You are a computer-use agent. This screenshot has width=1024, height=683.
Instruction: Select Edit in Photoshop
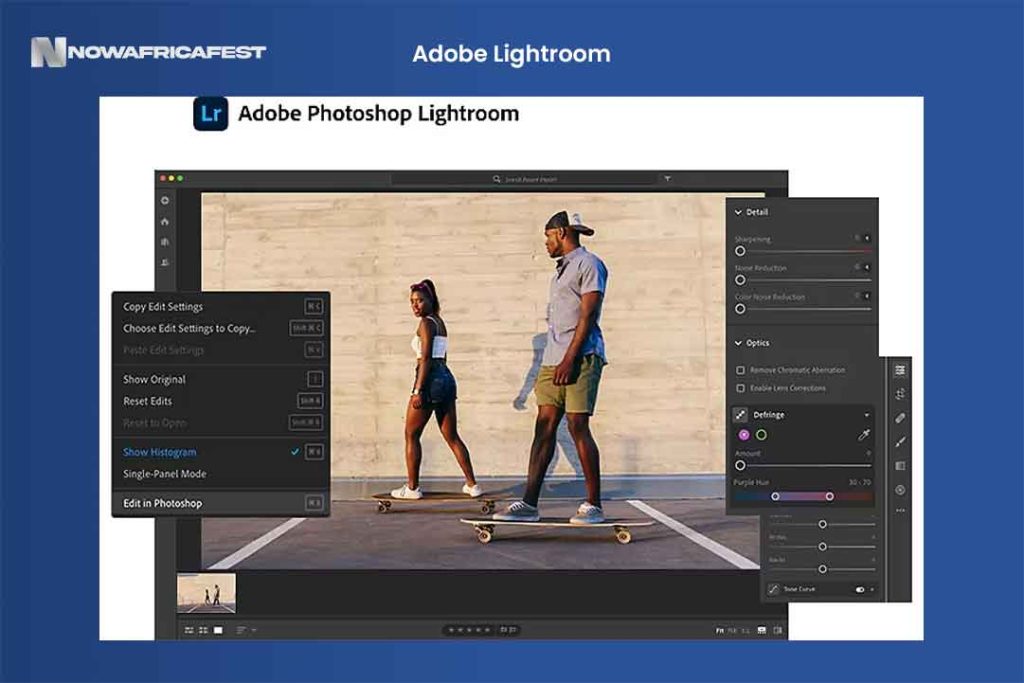(x=220, y=503)
